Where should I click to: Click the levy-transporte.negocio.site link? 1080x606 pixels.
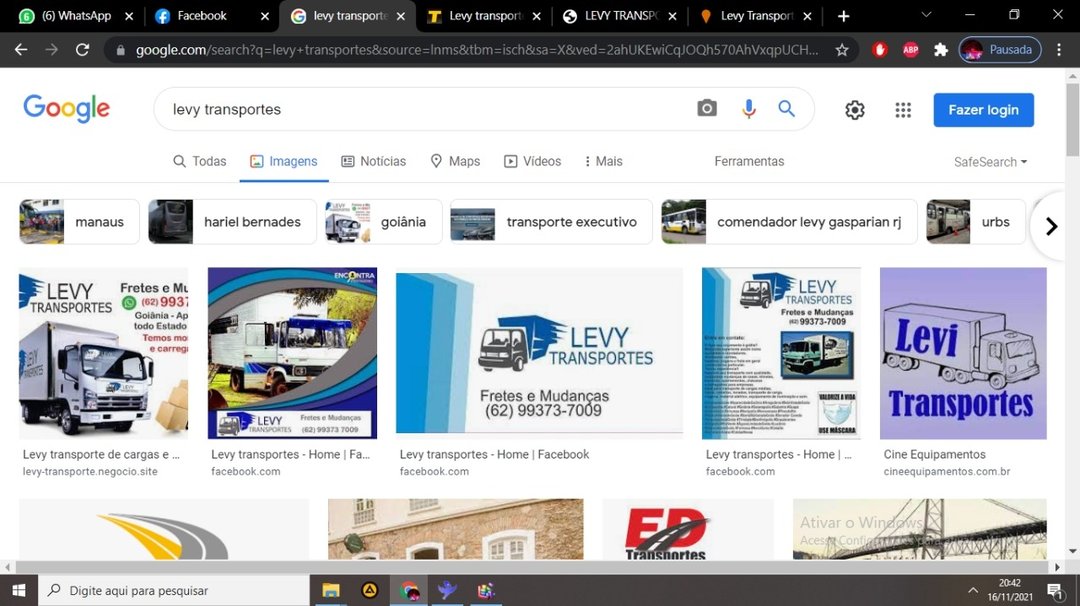tap(90, 472)
